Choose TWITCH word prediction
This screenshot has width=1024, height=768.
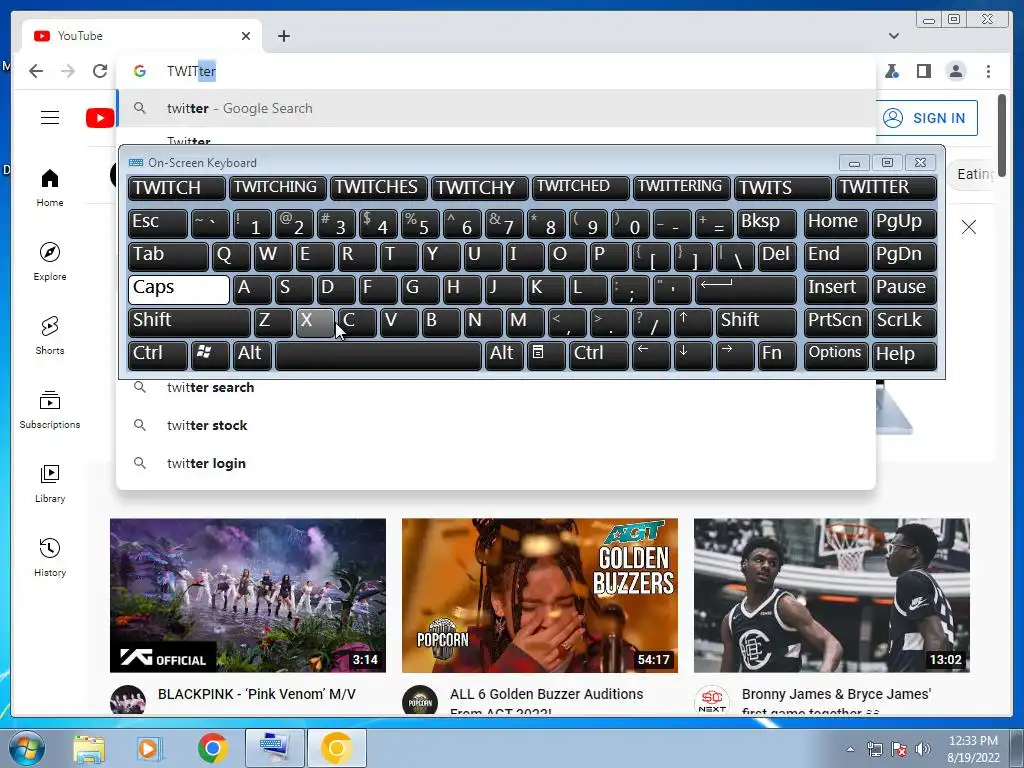[177, 188]
